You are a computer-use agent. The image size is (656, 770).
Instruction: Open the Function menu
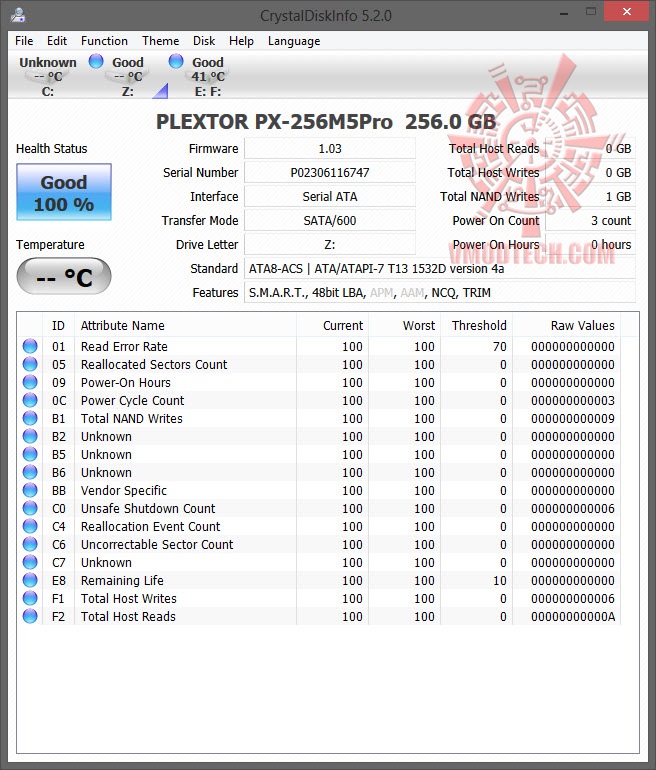click(104, 41)
